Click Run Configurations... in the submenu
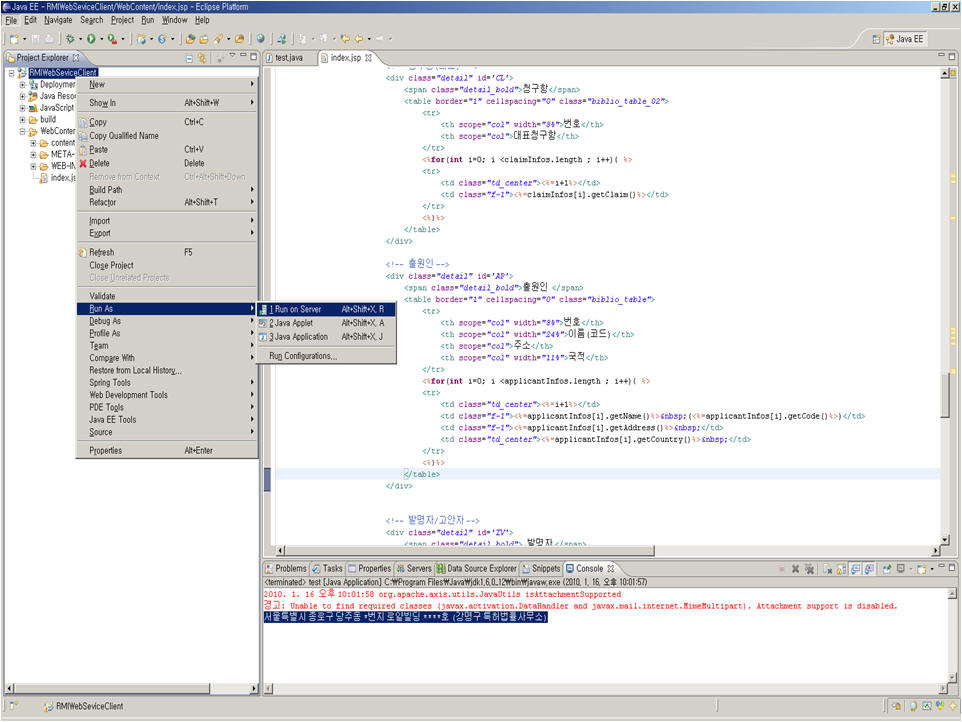 tap(303, 356)
